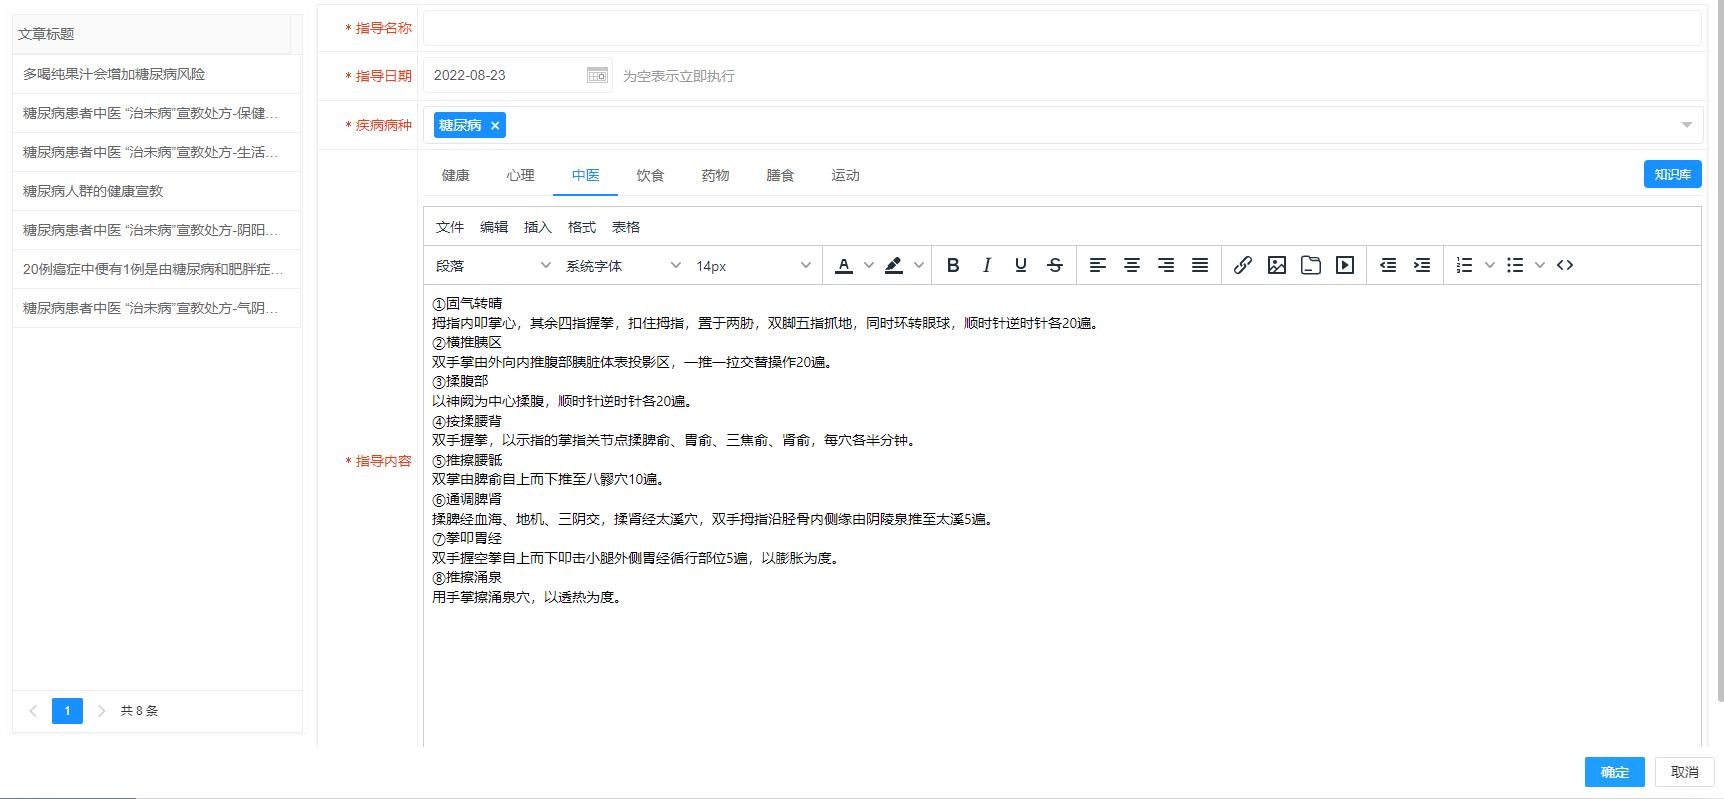Apply strikethrough formatting
The height and width of the screenshot is (799, 1724).
(1054, 265)
